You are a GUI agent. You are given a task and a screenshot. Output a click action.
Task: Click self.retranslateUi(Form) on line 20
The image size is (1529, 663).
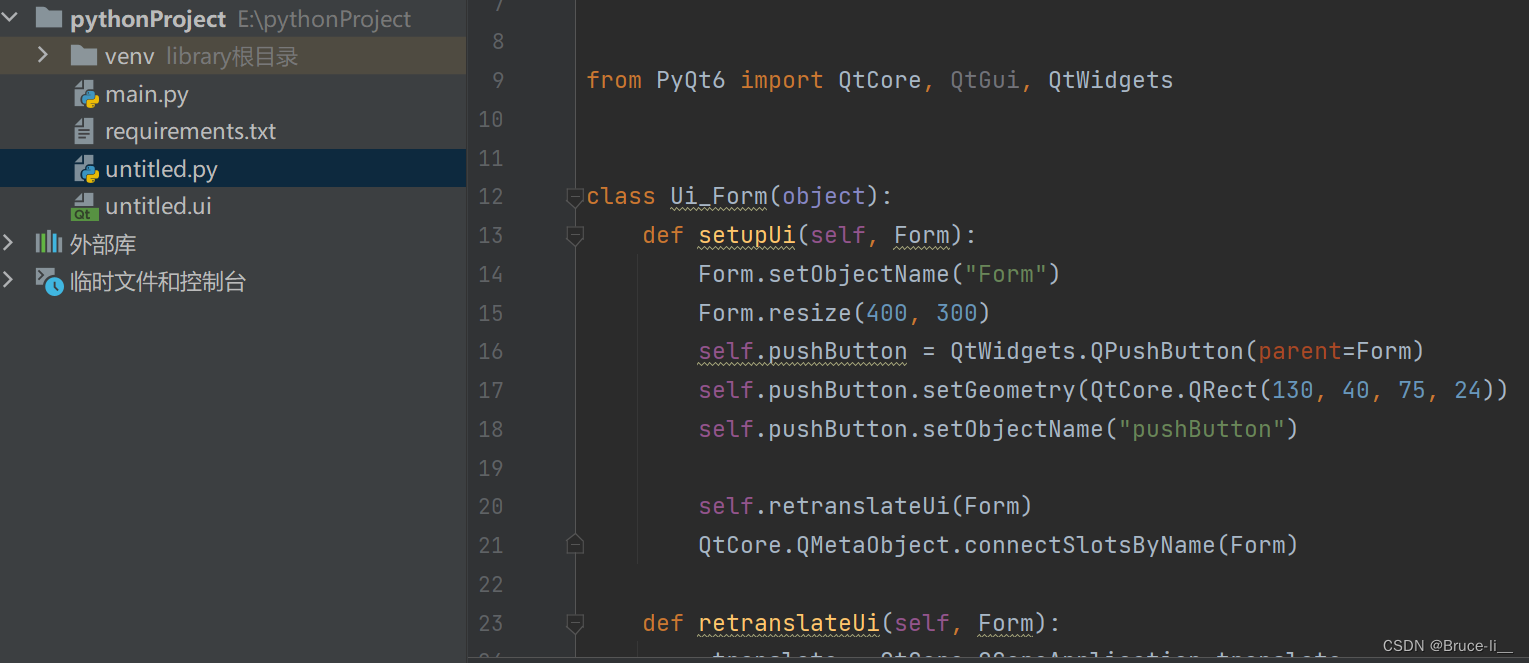click(x=865, y=506)
